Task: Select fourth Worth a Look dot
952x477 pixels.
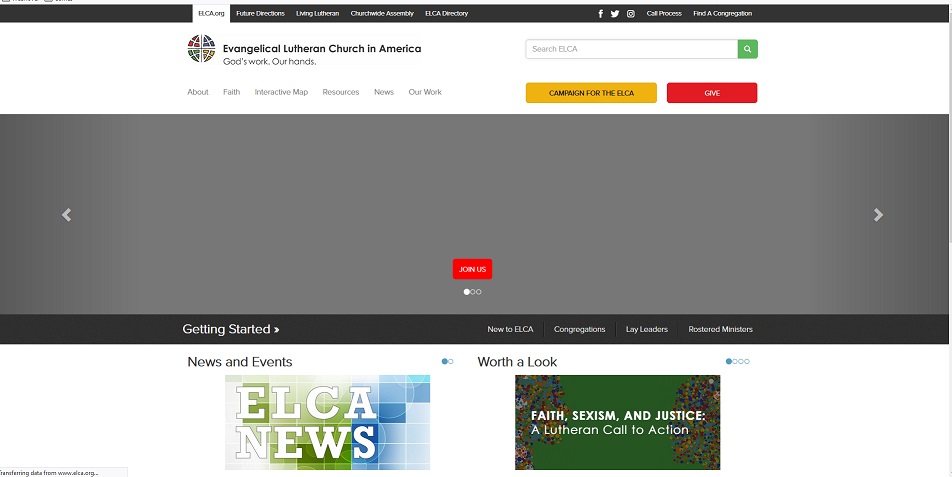Action: click(747, 361)
